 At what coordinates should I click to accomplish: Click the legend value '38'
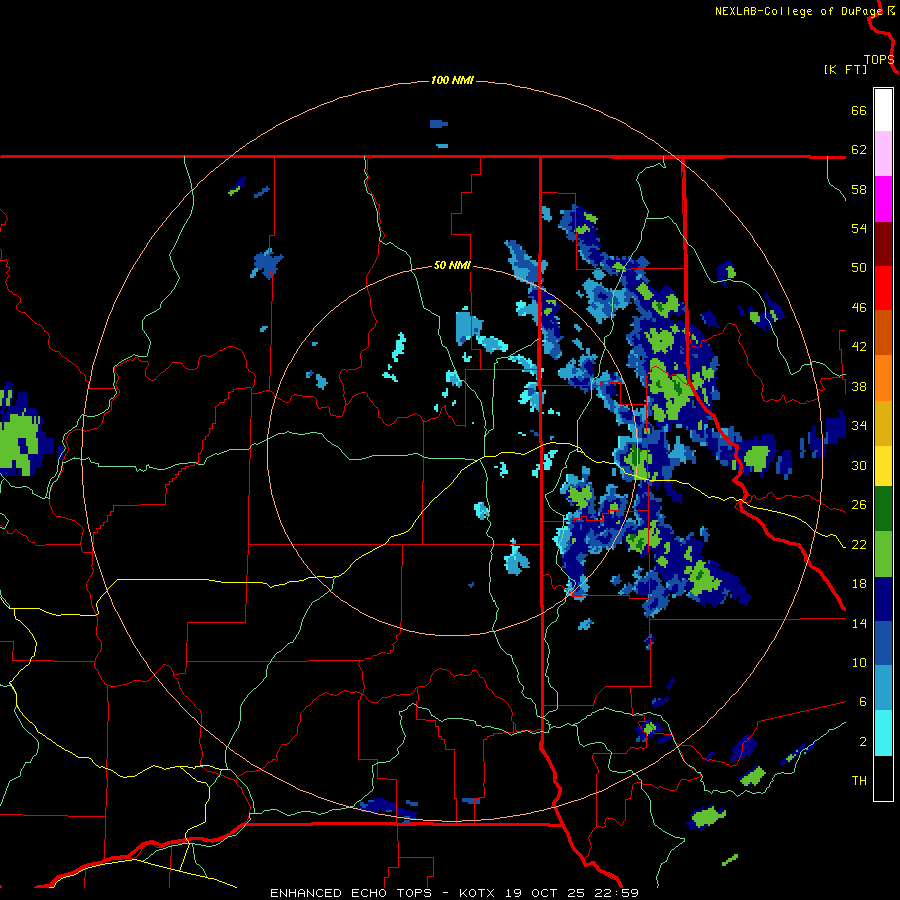pyautogui.click(x=859, y=387)
